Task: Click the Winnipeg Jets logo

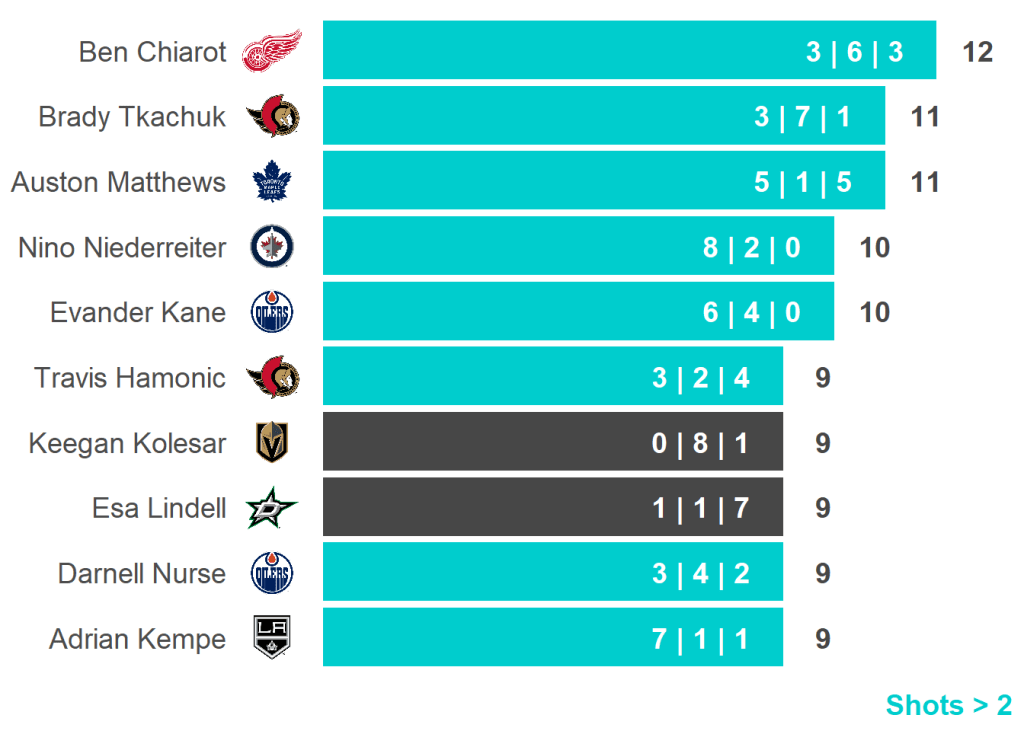Action: (x=272, y=247)
